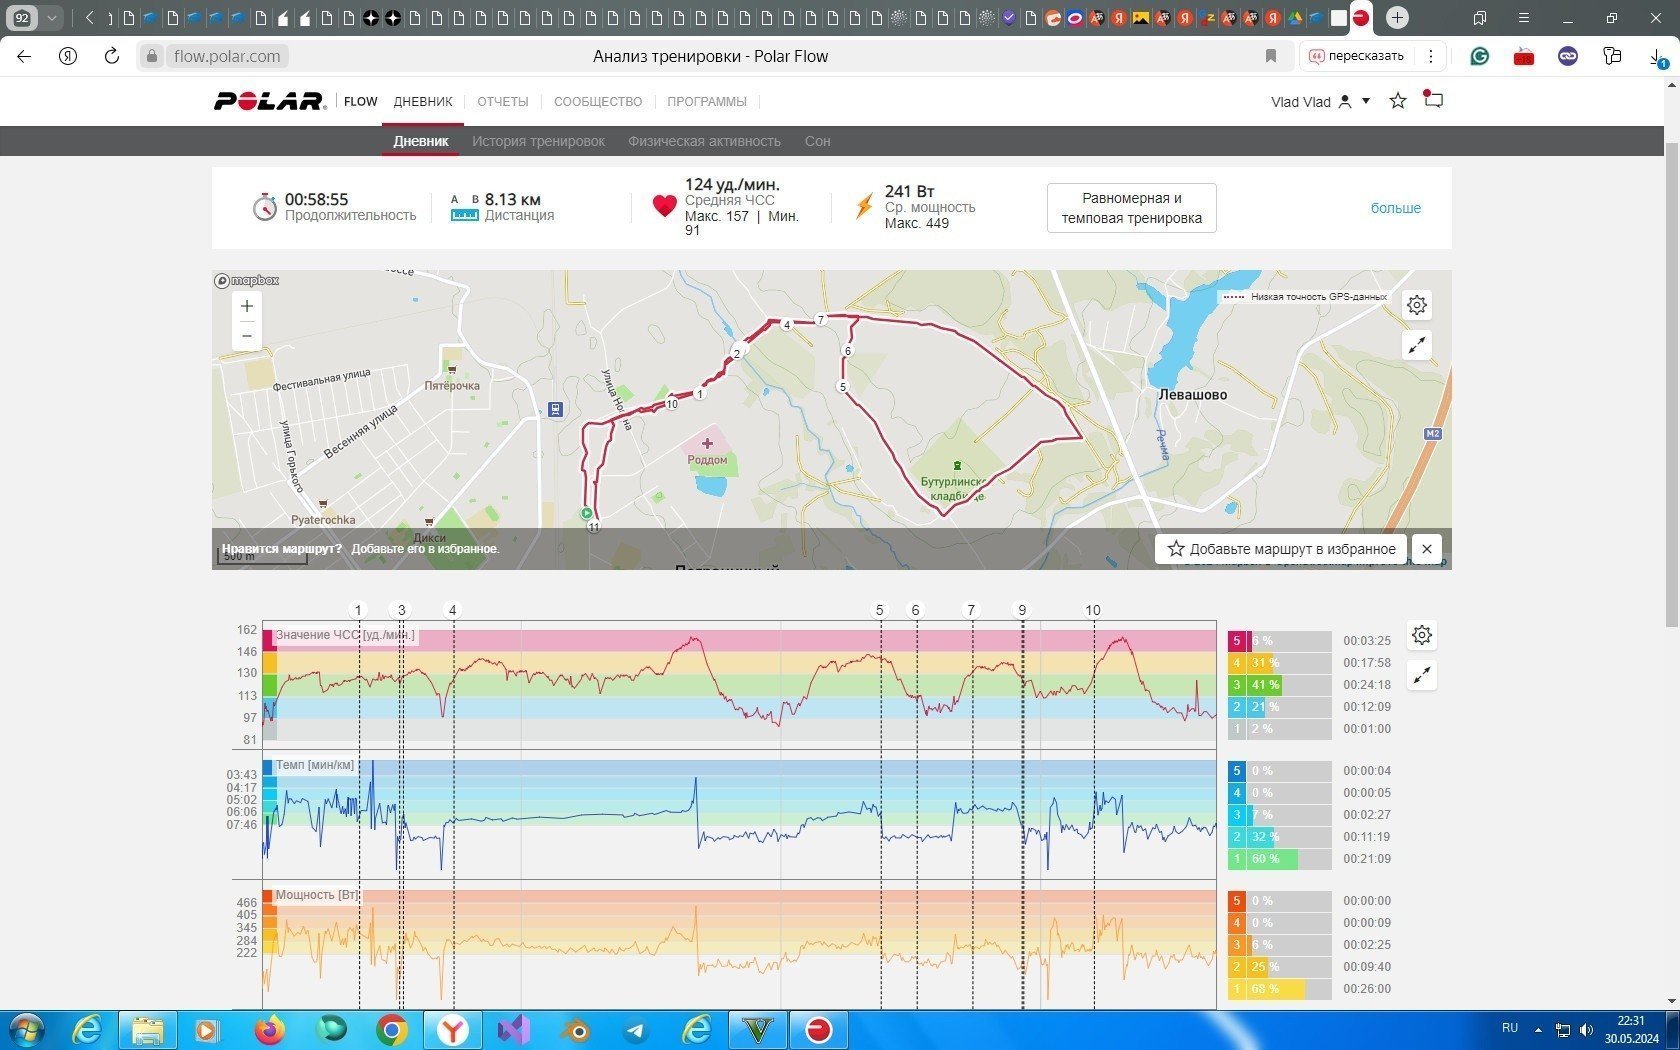Zoom out on the map
The image size is (1680, 1050).
point(247,336)
